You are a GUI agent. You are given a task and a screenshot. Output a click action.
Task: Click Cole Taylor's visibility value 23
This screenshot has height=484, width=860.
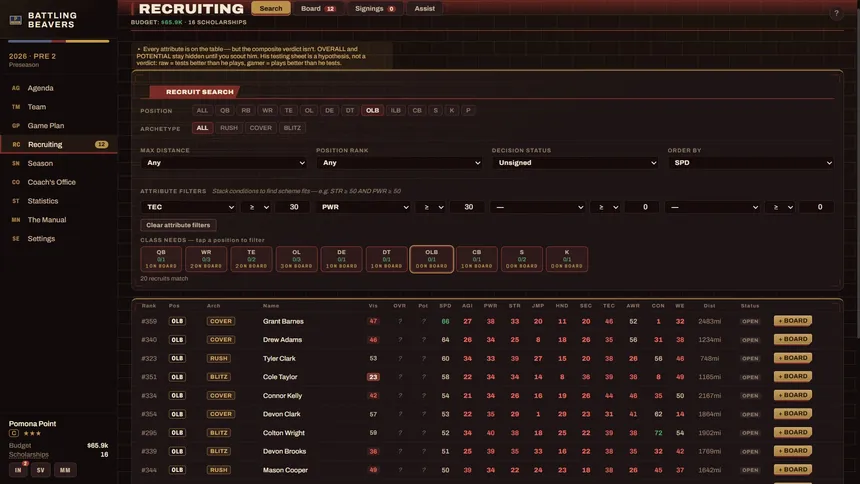[373, 377]
